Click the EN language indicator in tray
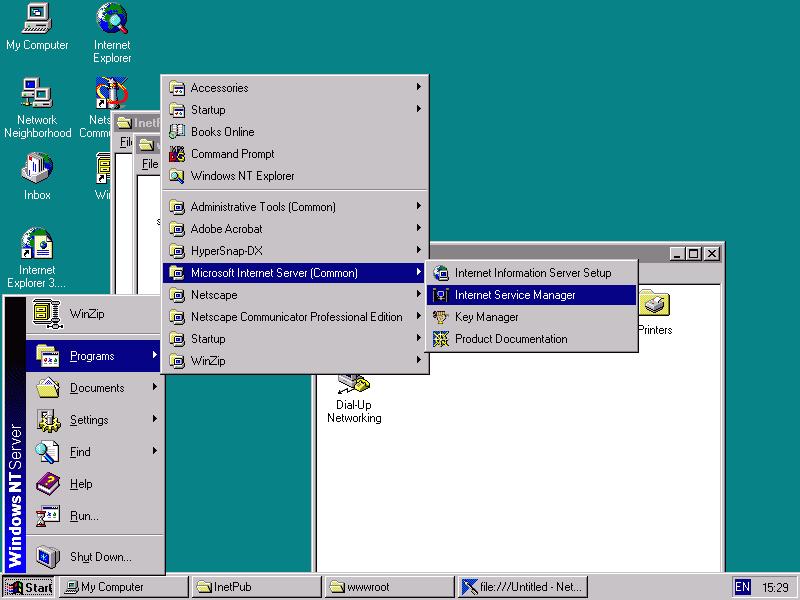This screenshot has width=800, height=600. click(x=743, y=587)
